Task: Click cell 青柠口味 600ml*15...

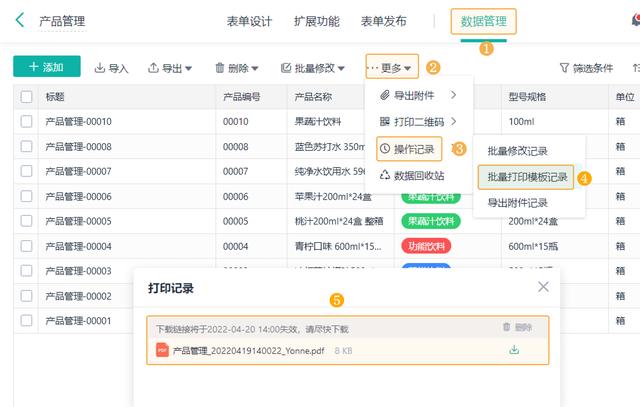Action: tap(338, 246)
